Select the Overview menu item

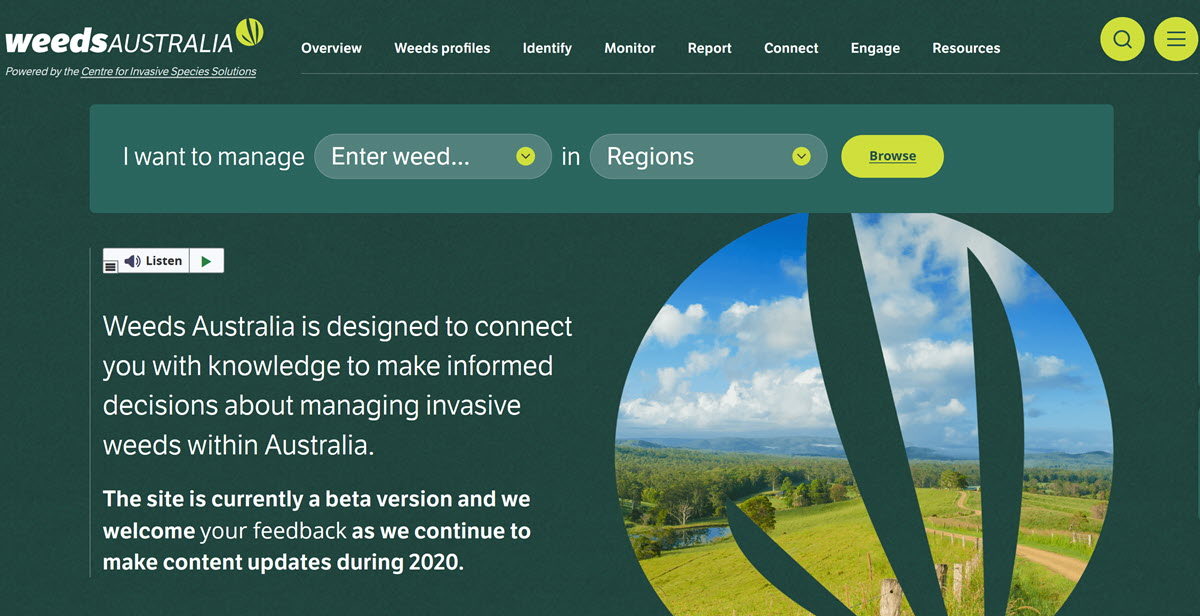click(x=331, y=48)
